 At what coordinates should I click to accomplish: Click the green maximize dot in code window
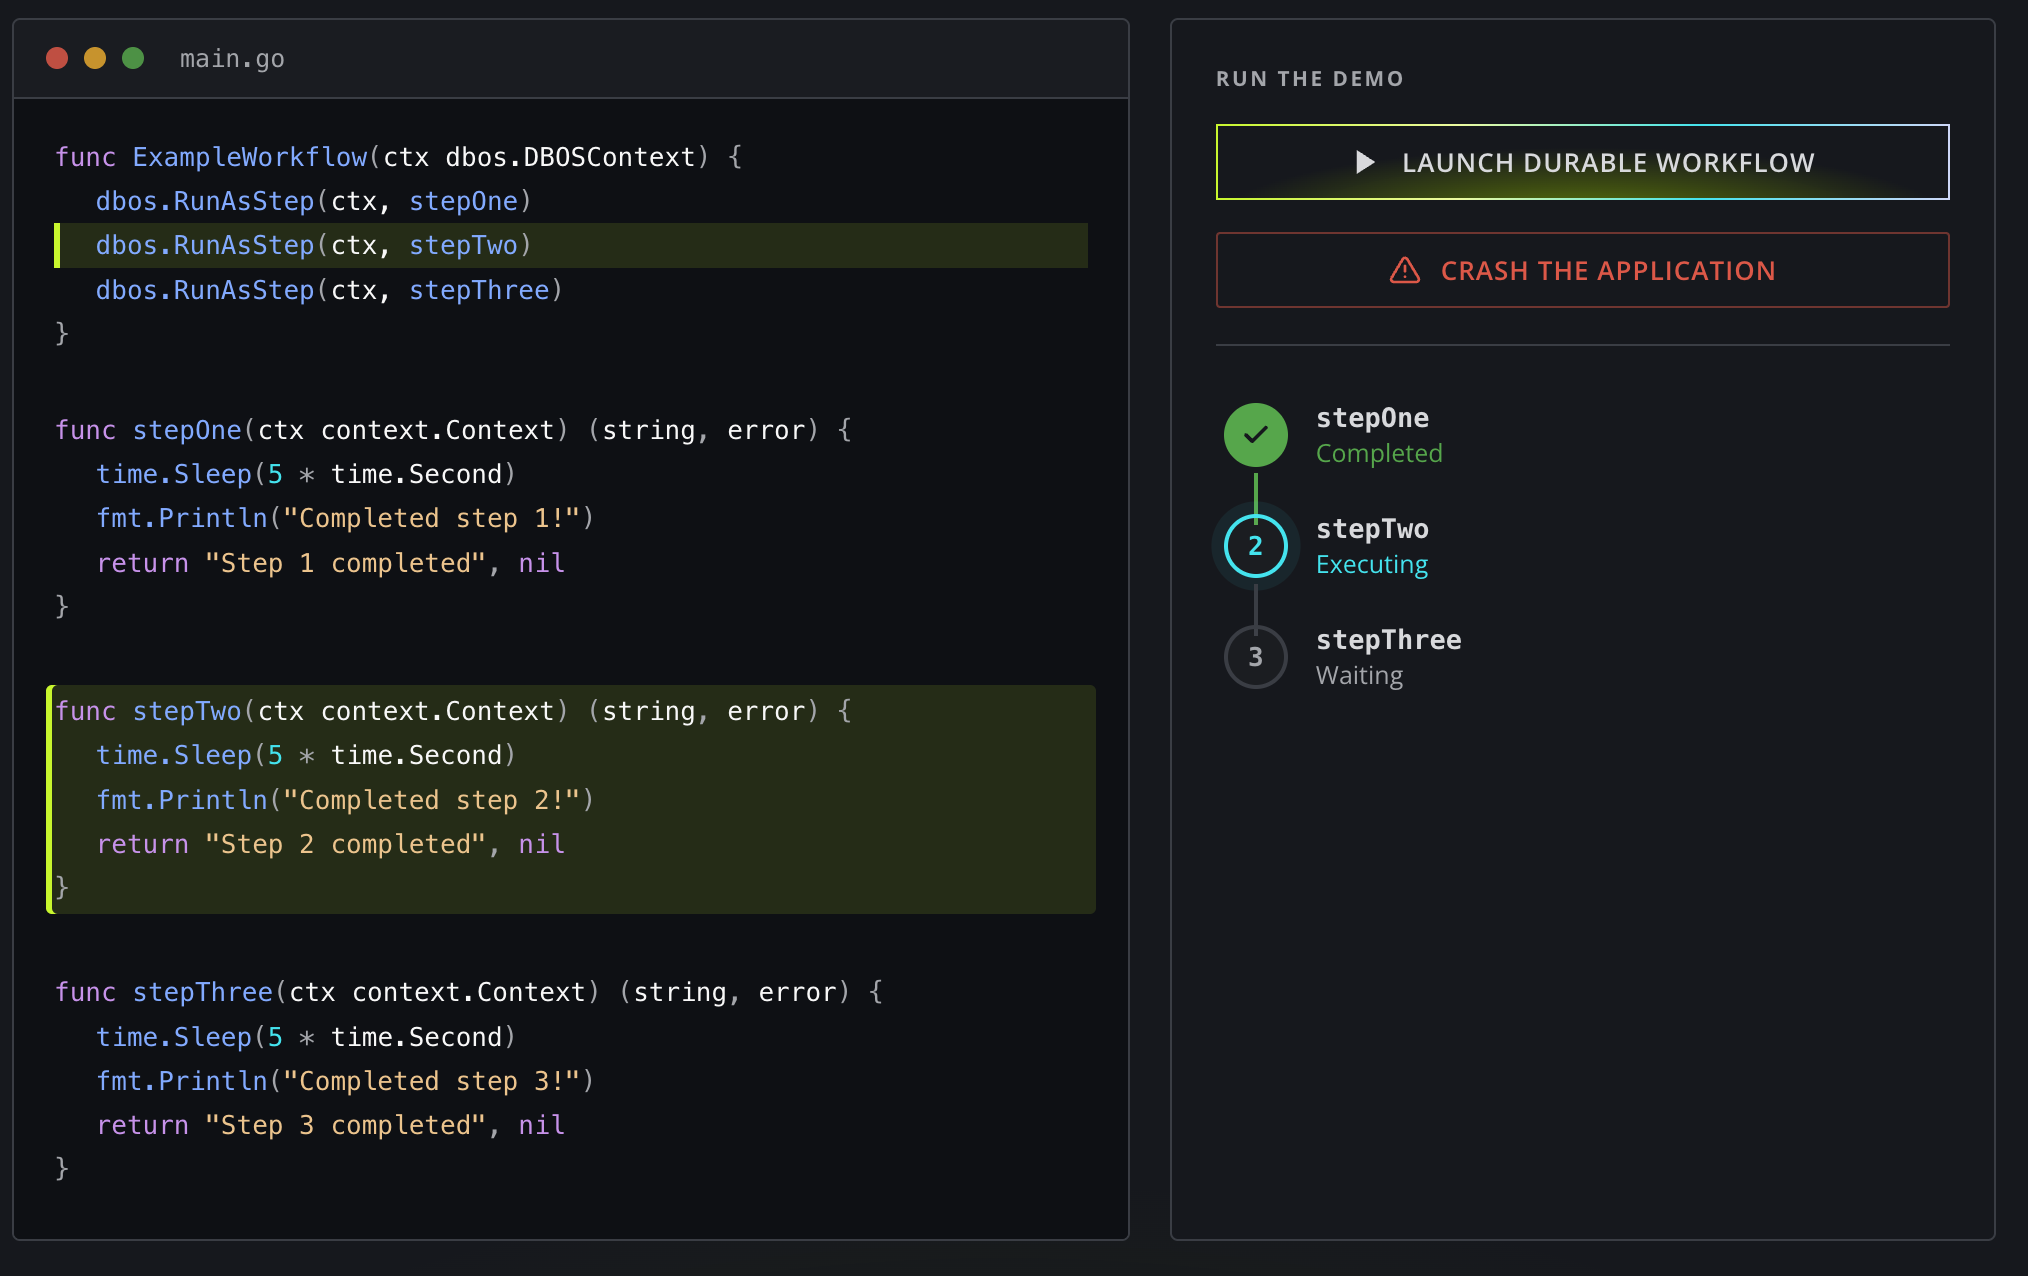[133, 58]
